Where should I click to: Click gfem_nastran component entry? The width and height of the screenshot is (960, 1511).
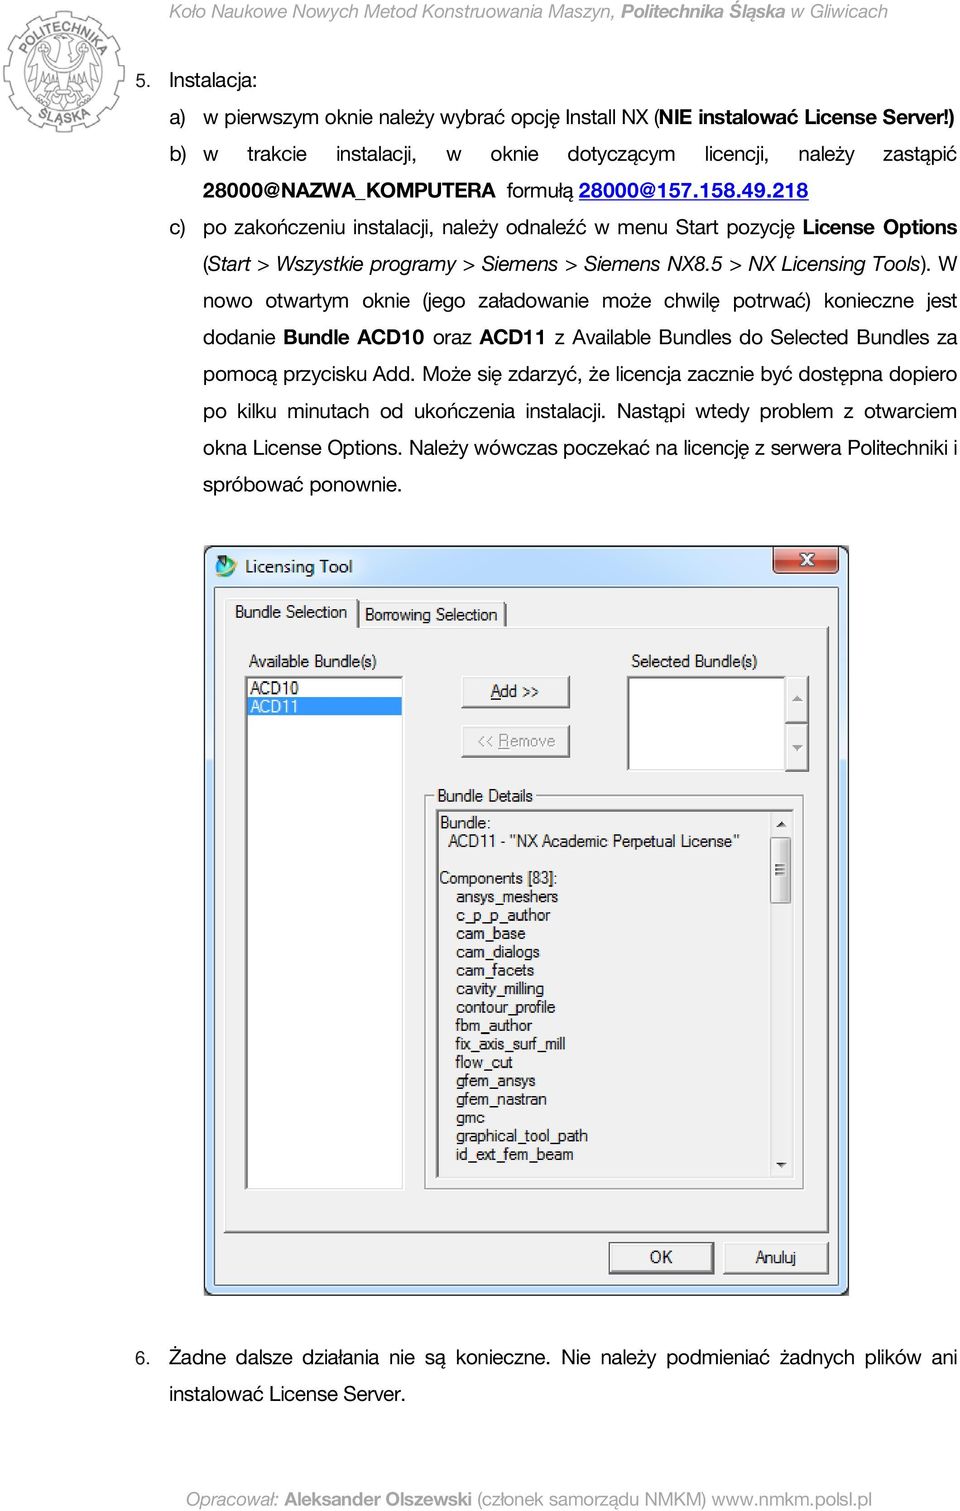pos(501,1099)
